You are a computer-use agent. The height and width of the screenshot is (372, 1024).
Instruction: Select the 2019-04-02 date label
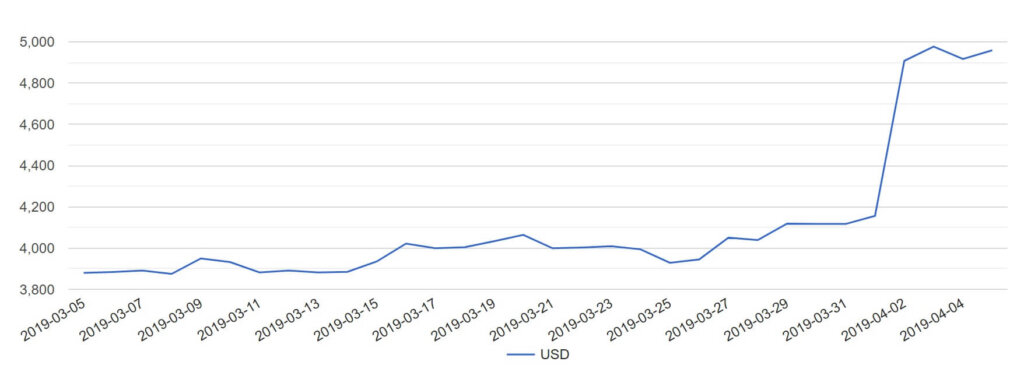click(x=876, y=318)
